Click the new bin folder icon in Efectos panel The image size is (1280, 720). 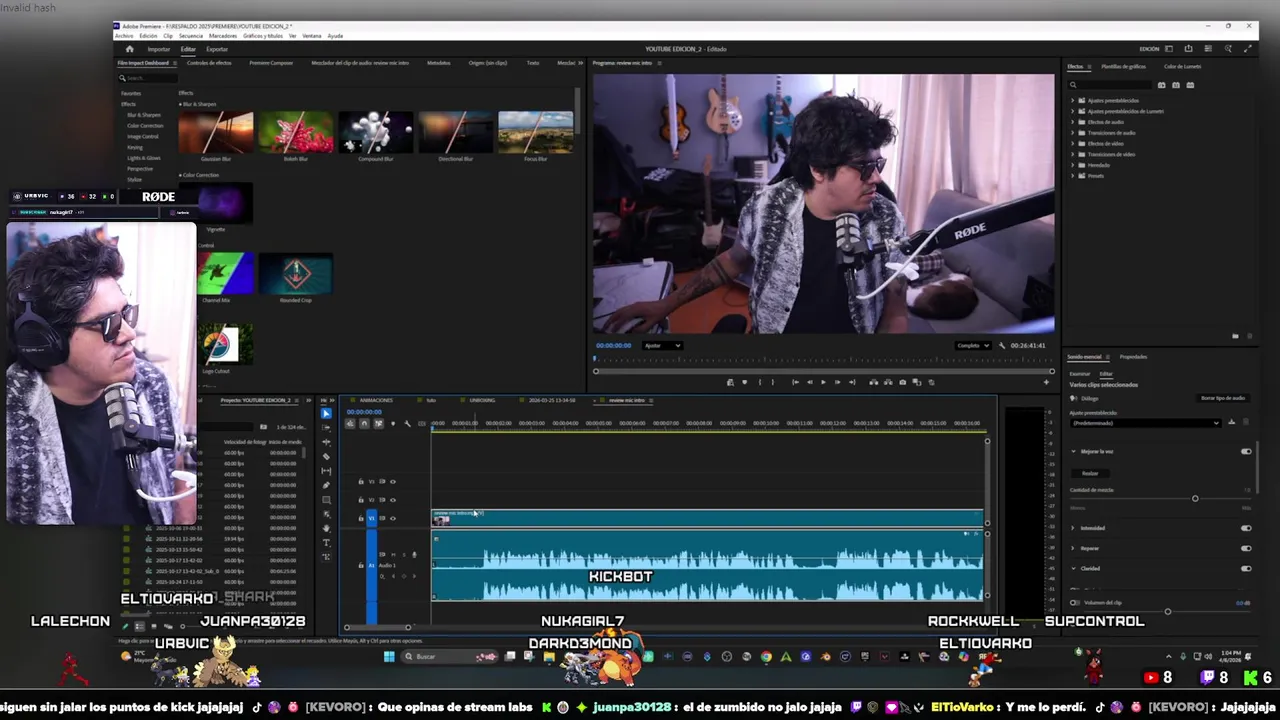coord(1235,336)
